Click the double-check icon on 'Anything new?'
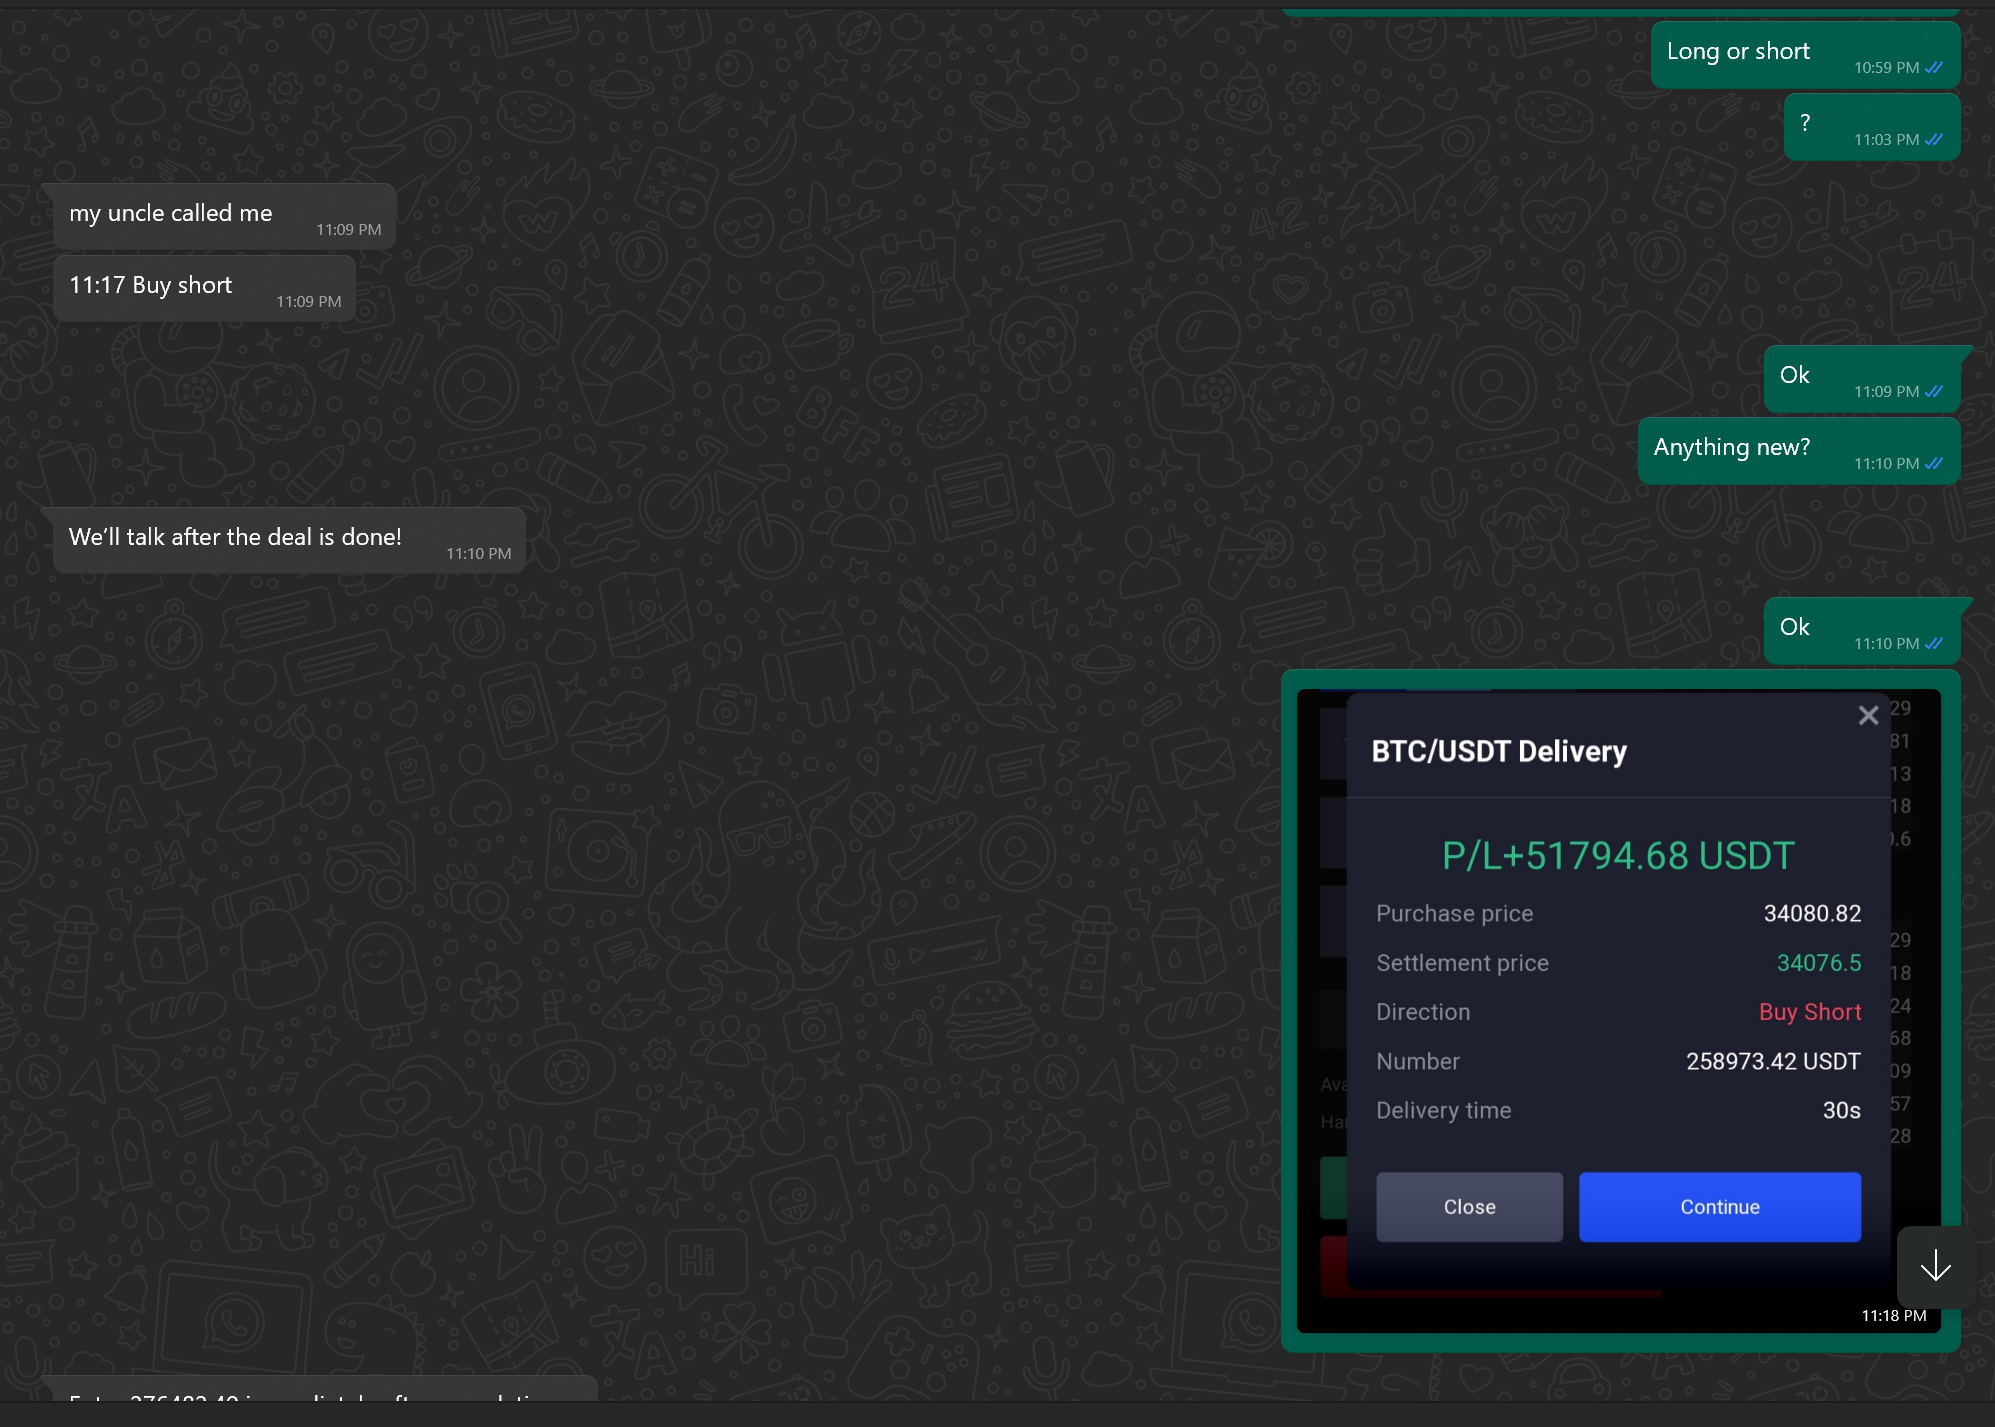1995x1427 pixels. point(1934,464)
